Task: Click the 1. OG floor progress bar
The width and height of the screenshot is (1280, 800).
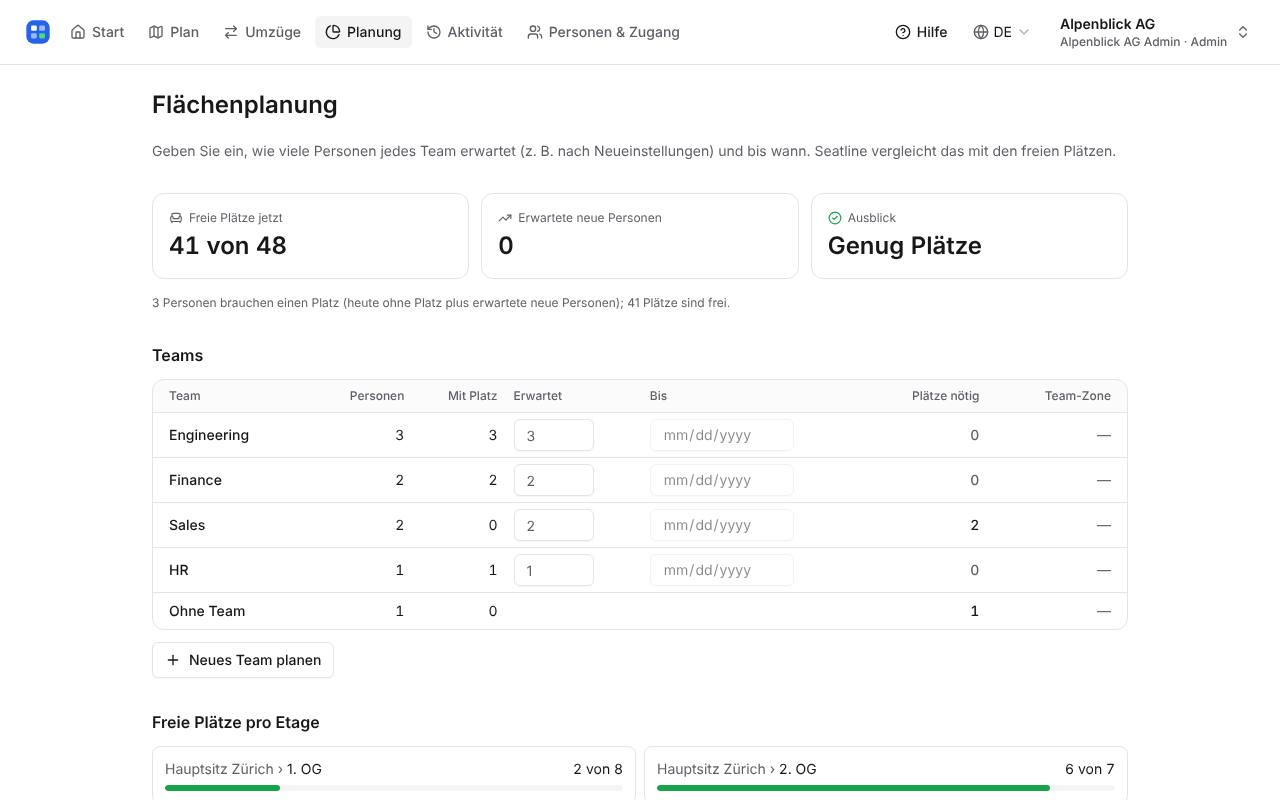Action: [394, 788]
